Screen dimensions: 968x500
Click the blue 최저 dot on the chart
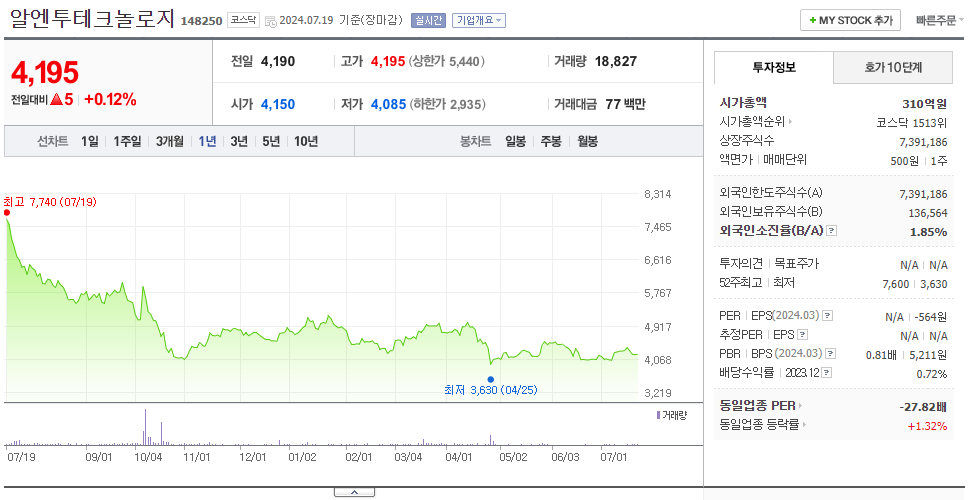click(x=491, y=380)
